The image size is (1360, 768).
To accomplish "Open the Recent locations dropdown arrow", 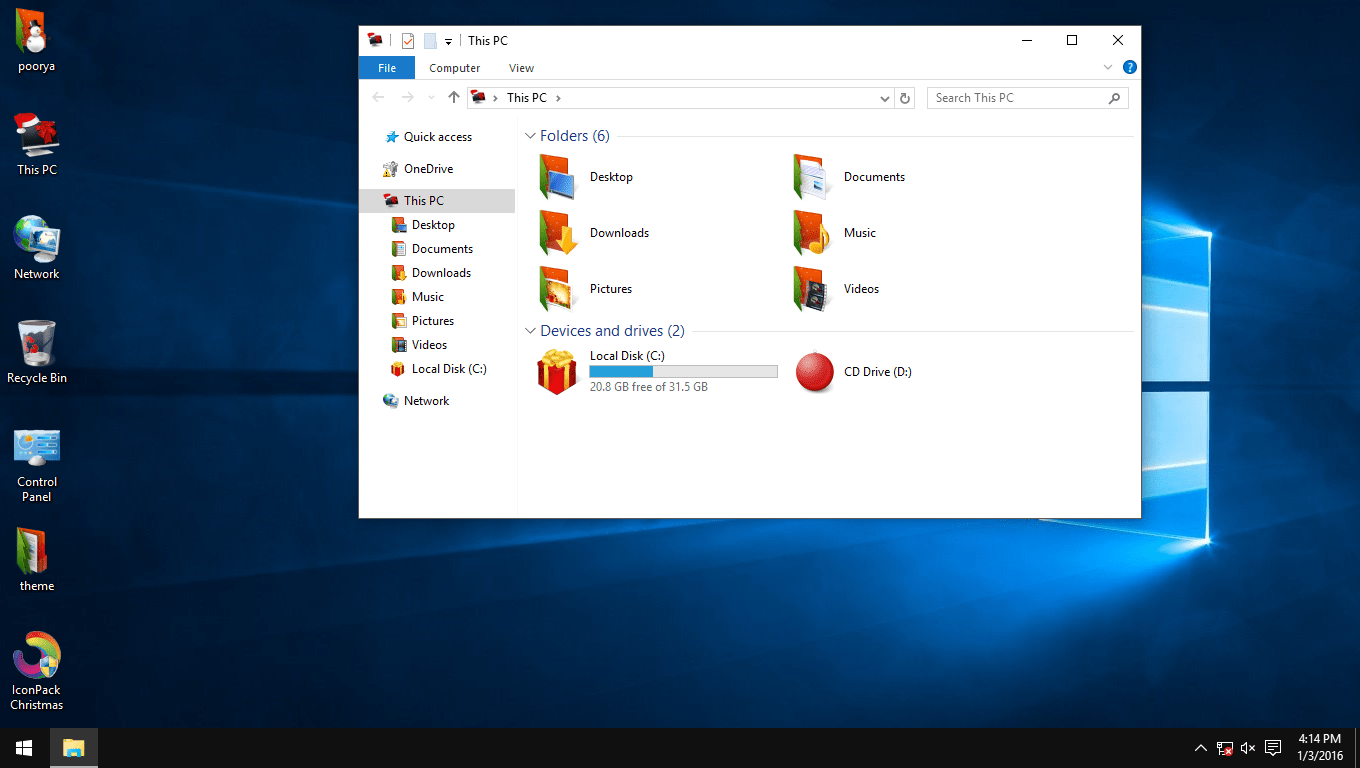I will coord(431,98).
